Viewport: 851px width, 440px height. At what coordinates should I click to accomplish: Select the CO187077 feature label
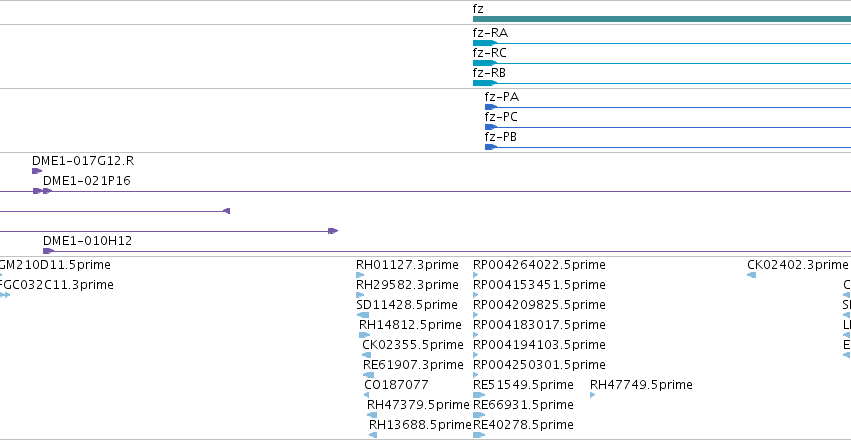(397, 385)
